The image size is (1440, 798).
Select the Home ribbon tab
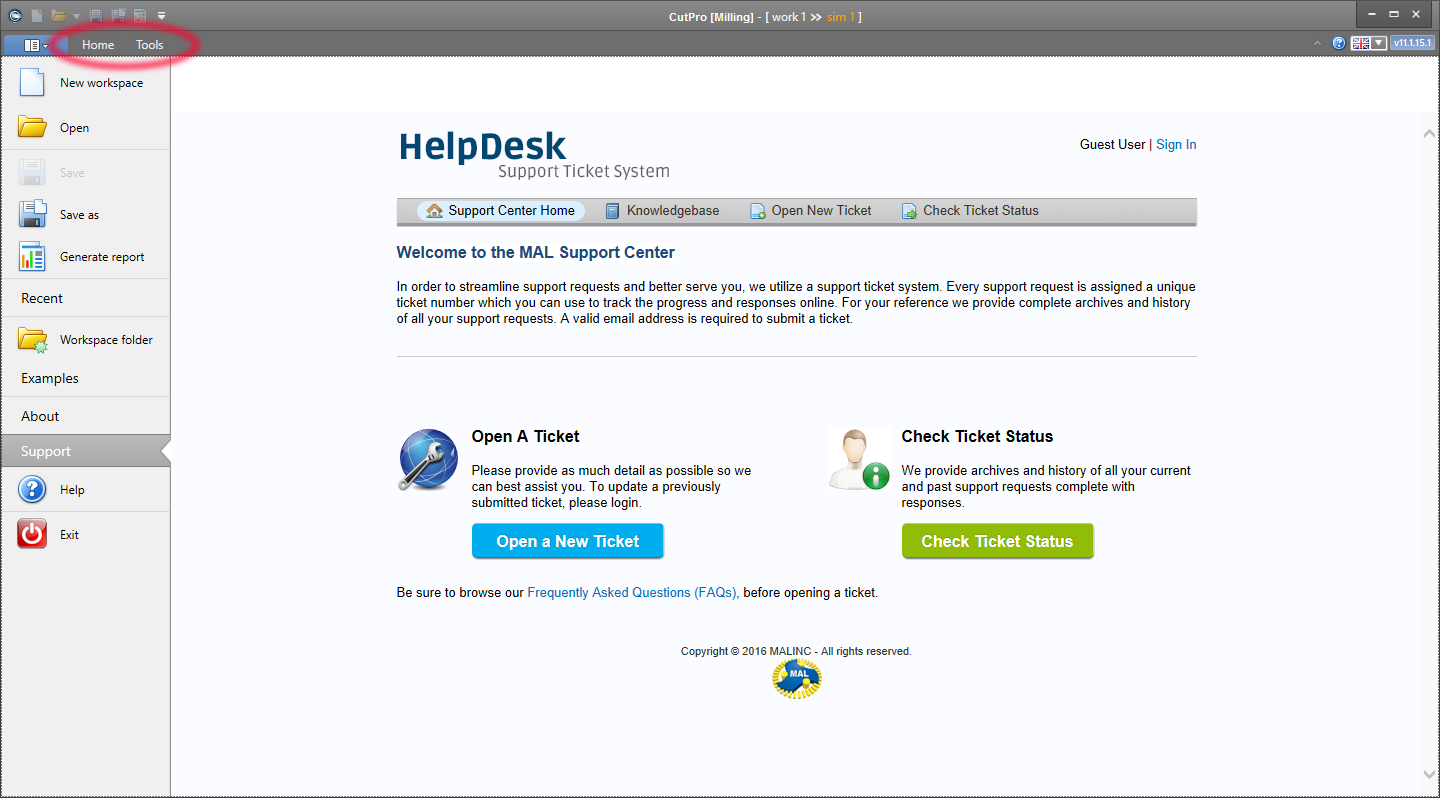pyautogui.click(x=98, y=45)
